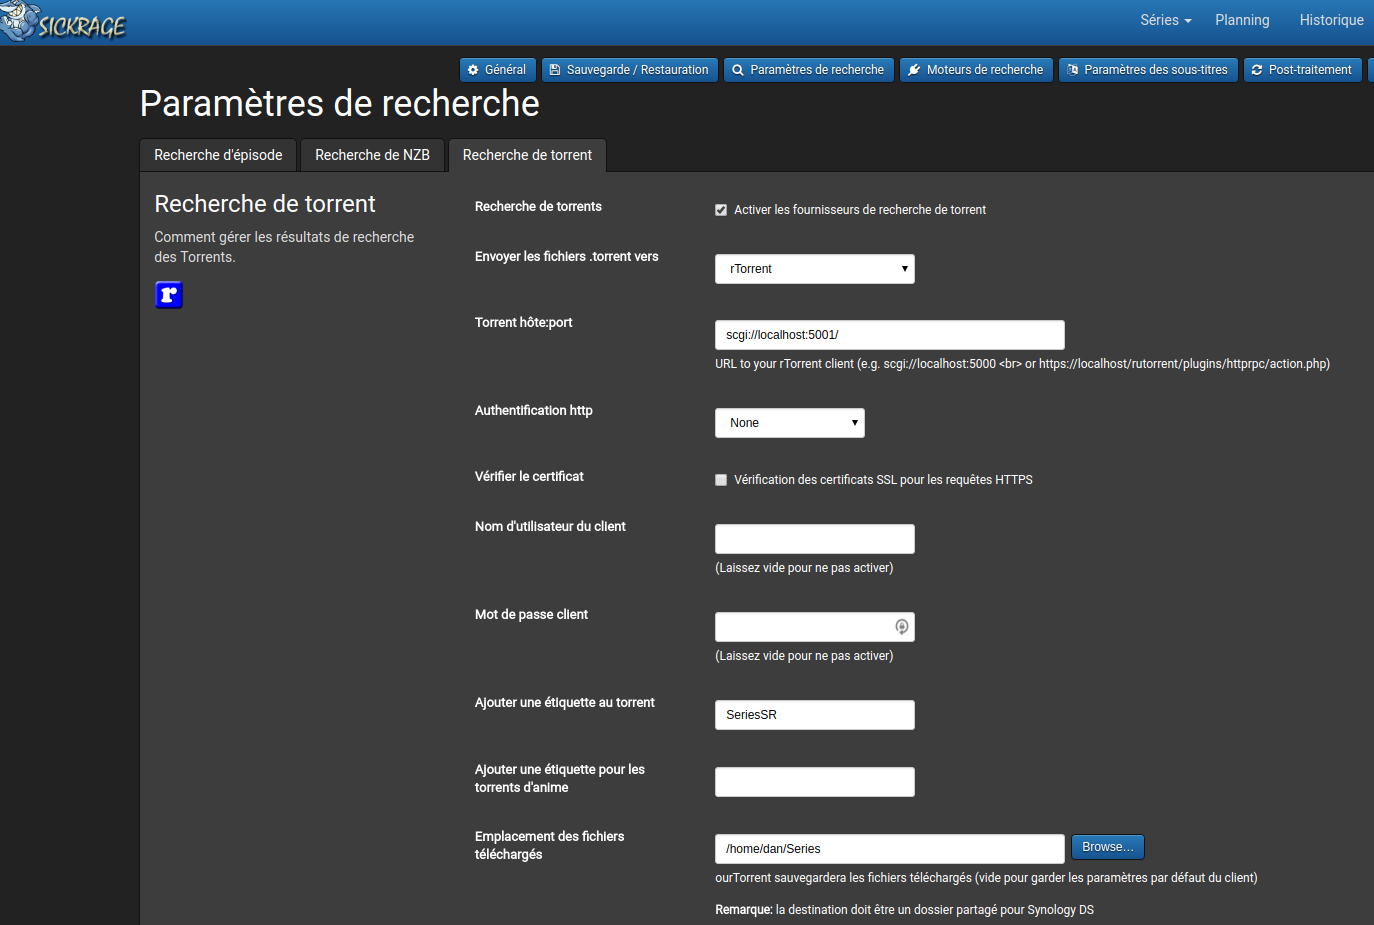Go to the Historique page

[1331, 20]
